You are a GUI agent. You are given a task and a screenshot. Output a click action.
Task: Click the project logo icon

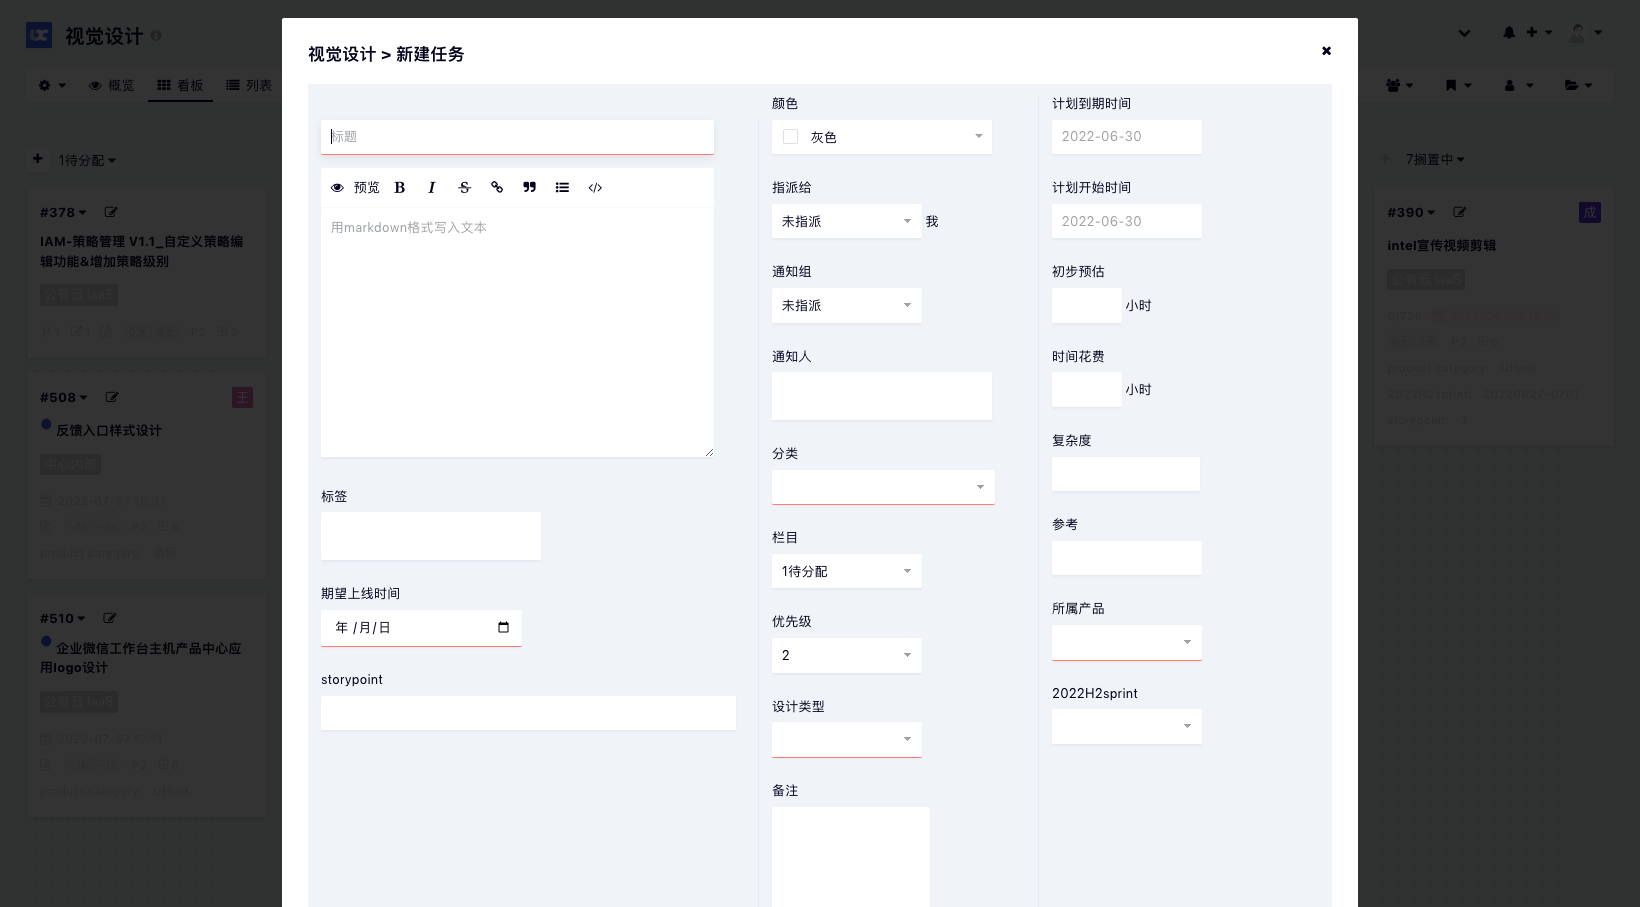point(39,35)
